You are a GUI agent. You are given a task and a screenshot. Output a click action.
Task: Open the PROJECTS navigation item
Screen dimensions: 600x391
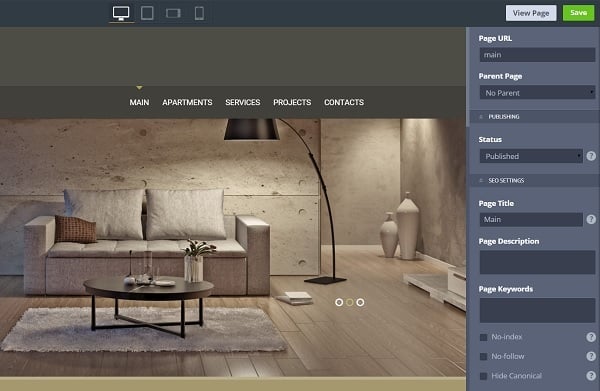[292, 103]
